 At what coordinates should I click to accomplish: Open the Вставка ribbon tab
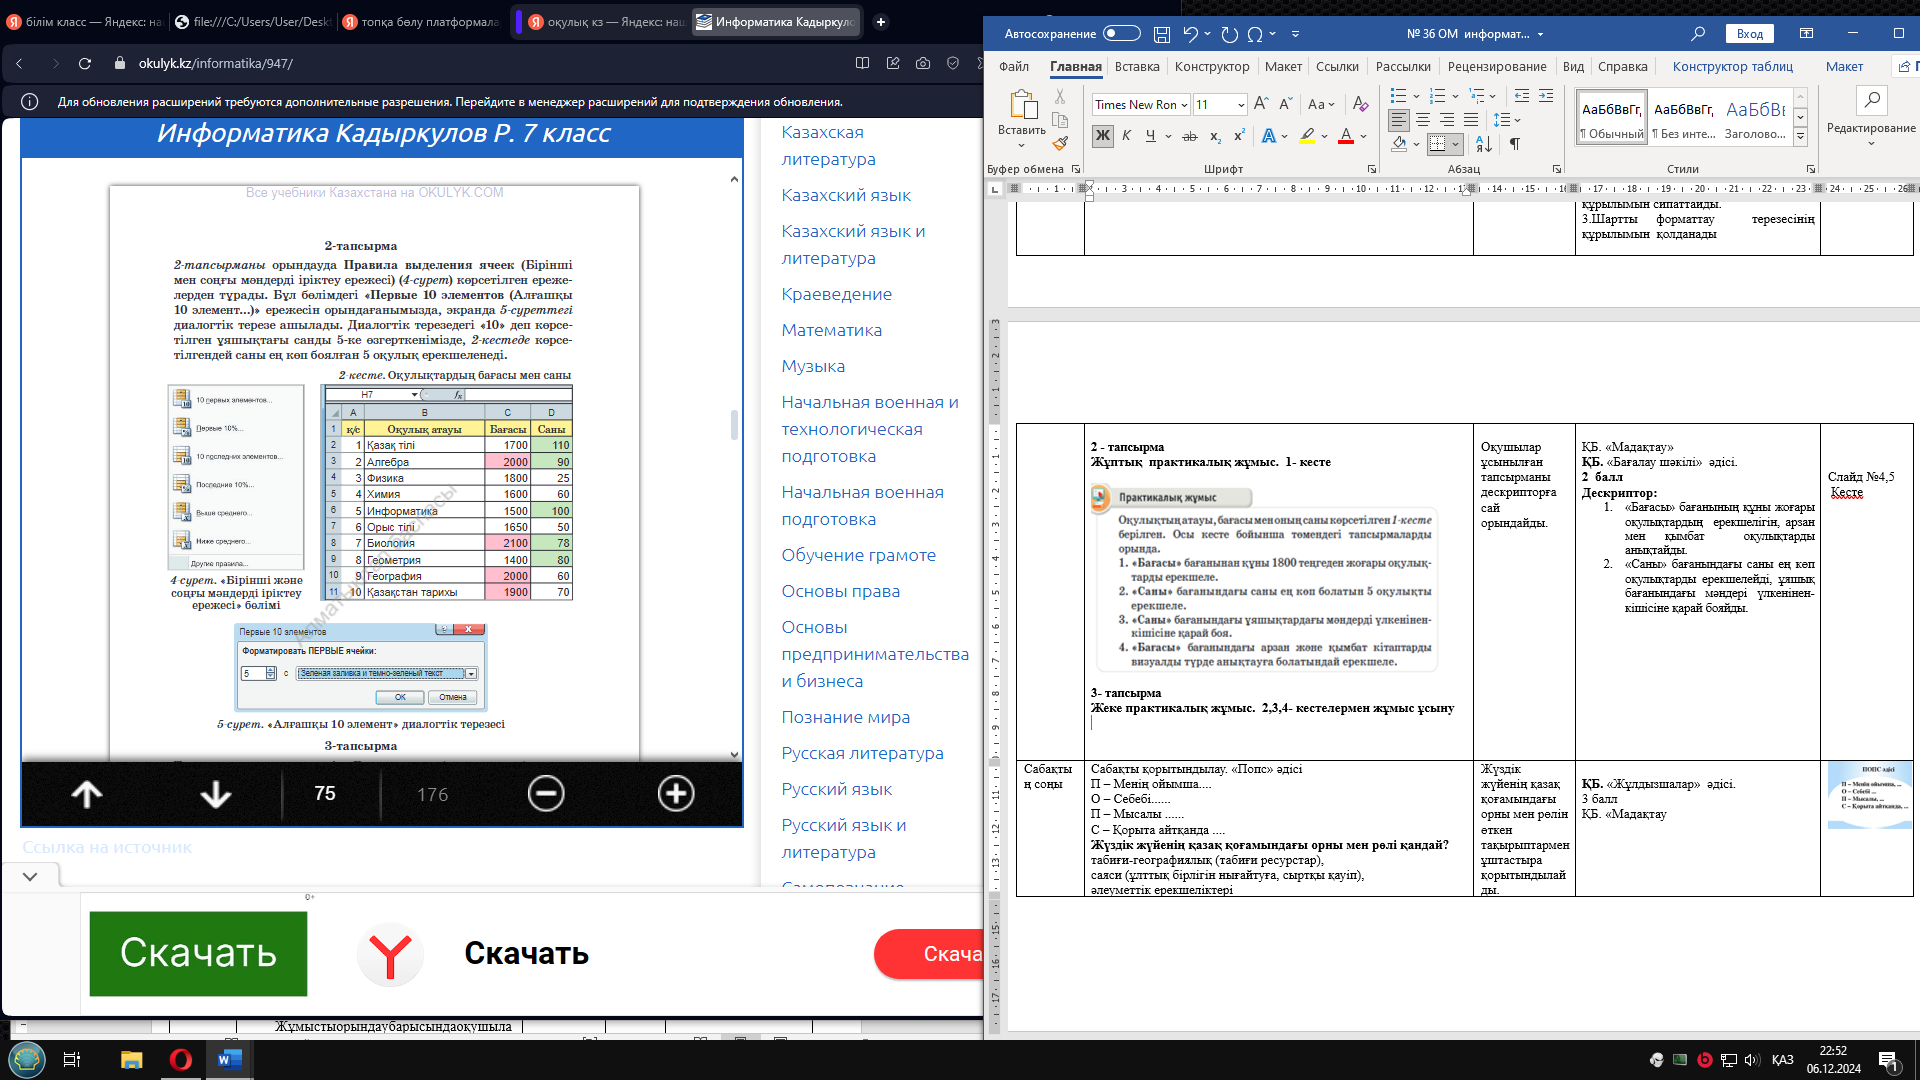click(1137, 67)
